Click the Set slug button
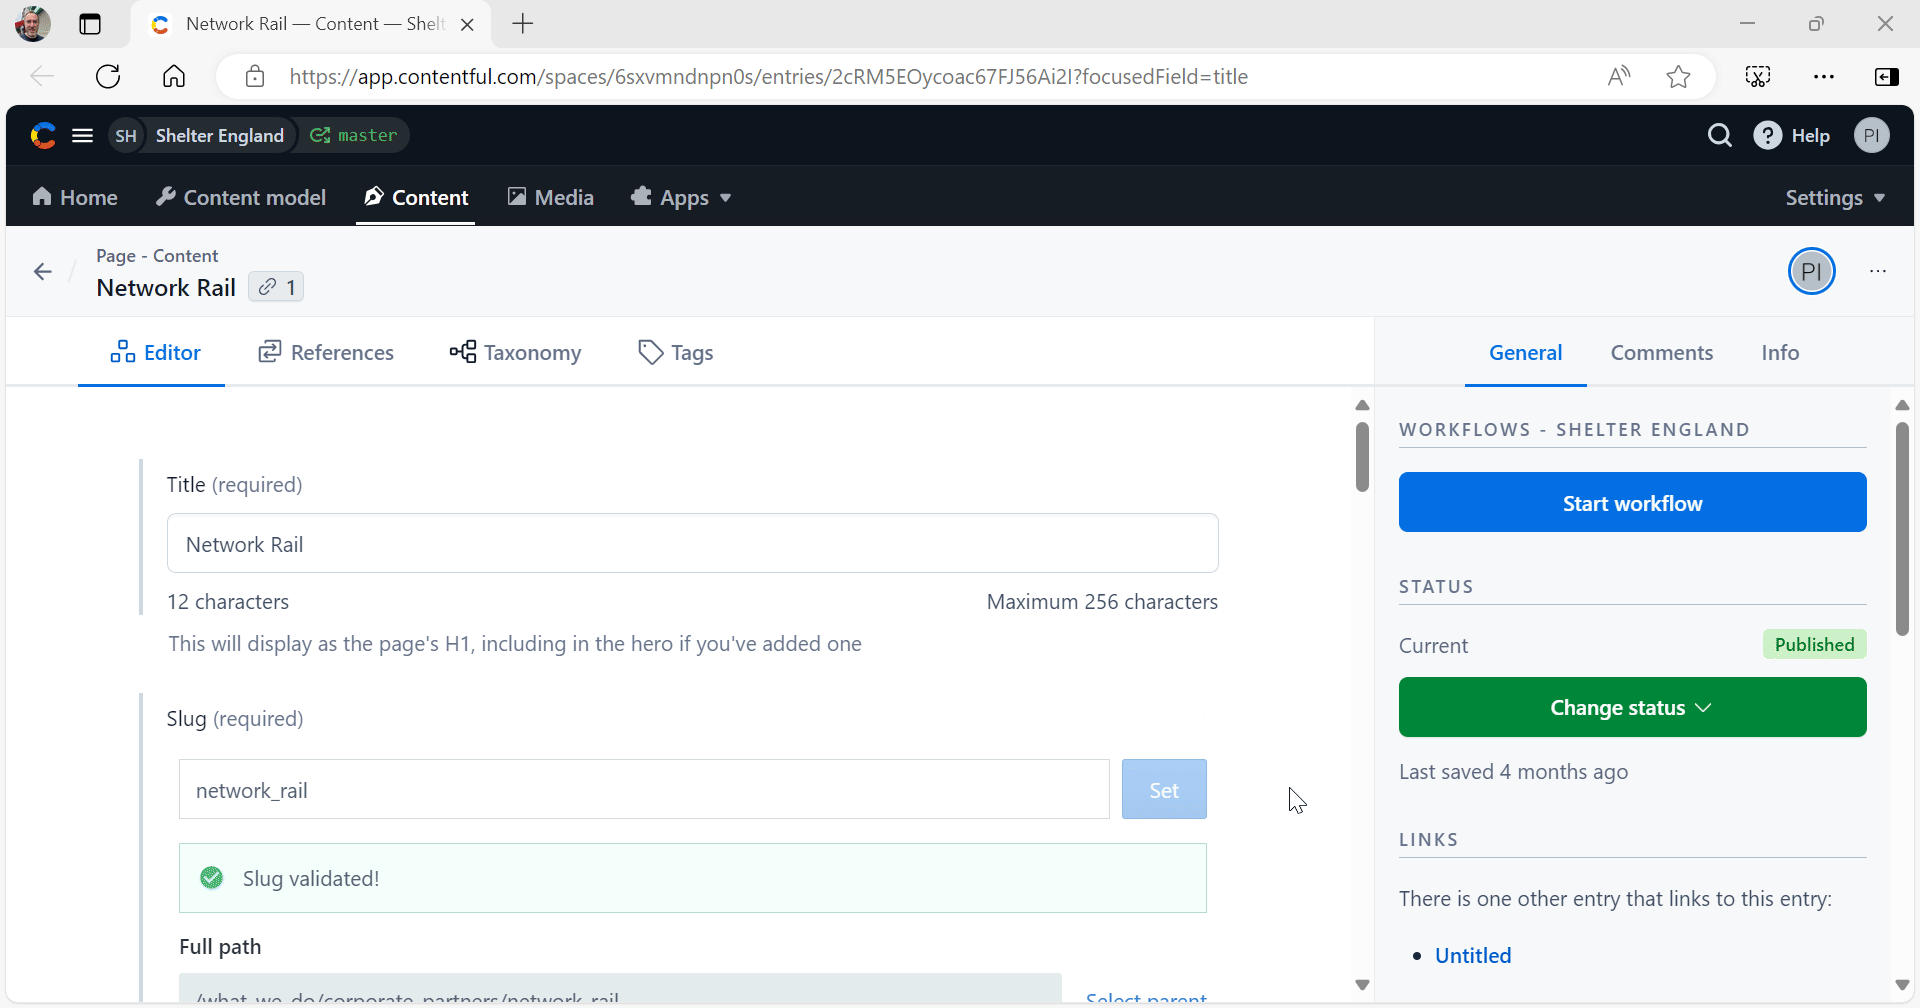 1164,789
